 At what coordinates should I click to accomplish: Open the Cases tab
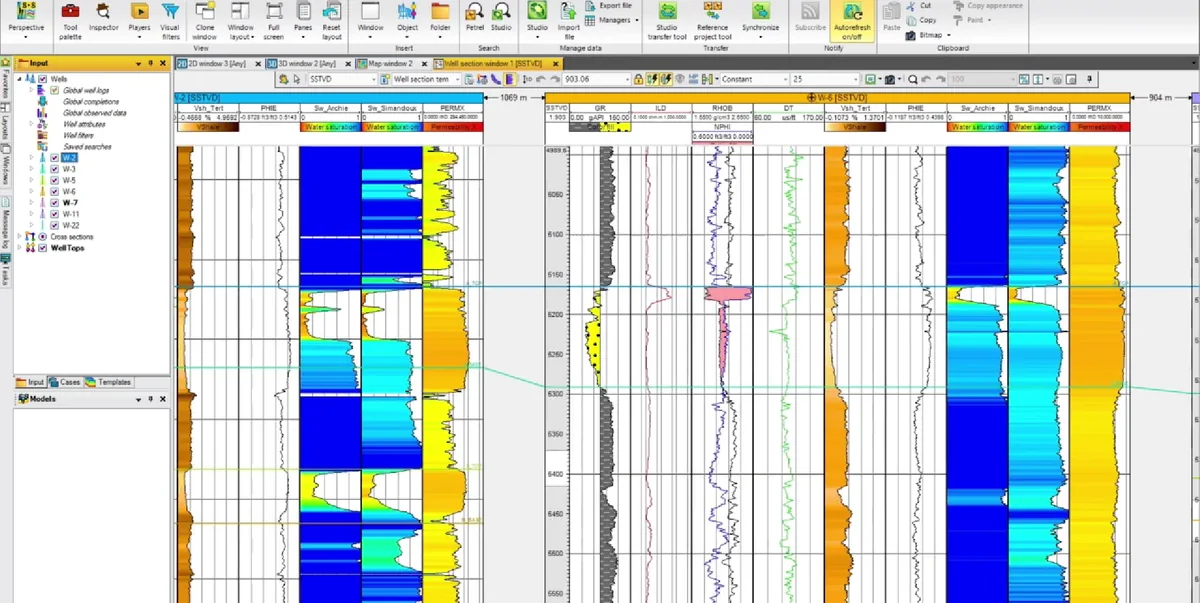[x=64, y=382]
